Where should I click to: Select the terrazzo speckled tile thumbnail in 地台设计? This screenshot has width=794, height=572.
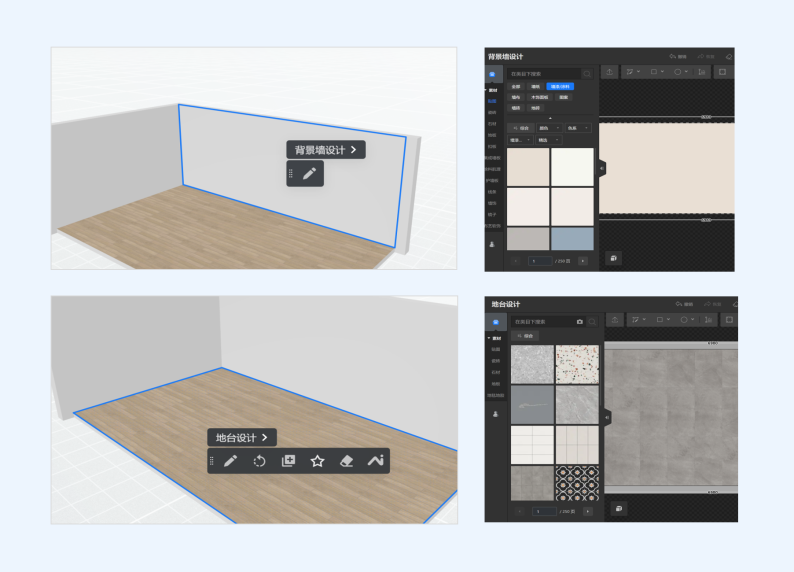(577, 364)
